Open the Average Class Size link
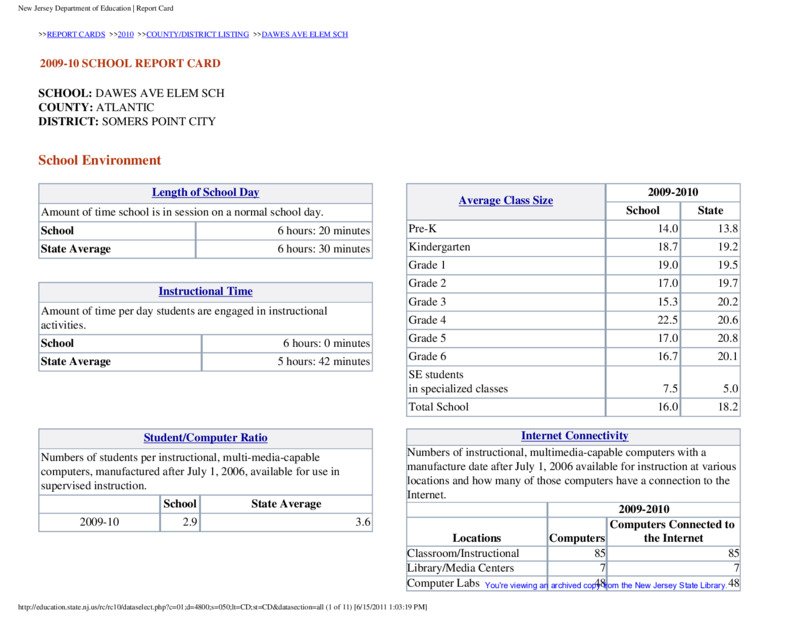 [x=506, y=201]
